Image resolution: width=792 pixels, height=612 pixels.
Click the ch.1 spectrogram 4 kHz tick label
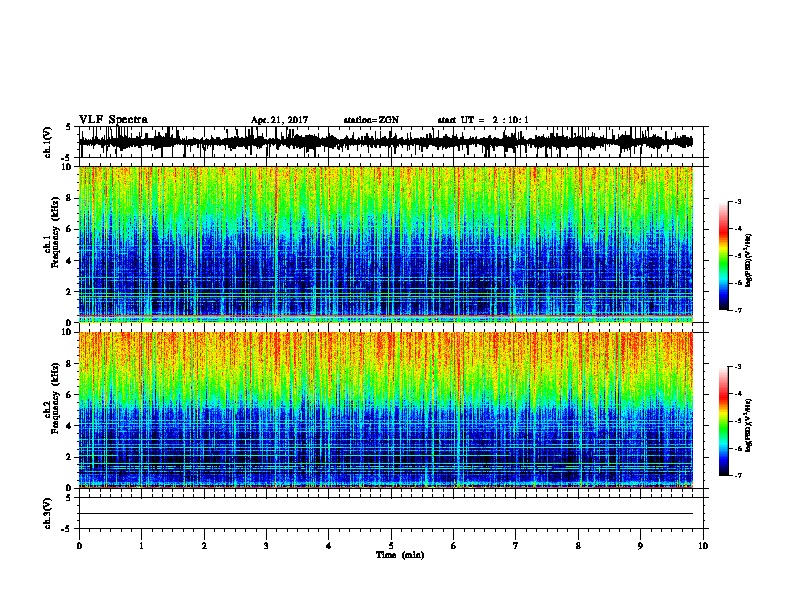click(x=70, y=261)
